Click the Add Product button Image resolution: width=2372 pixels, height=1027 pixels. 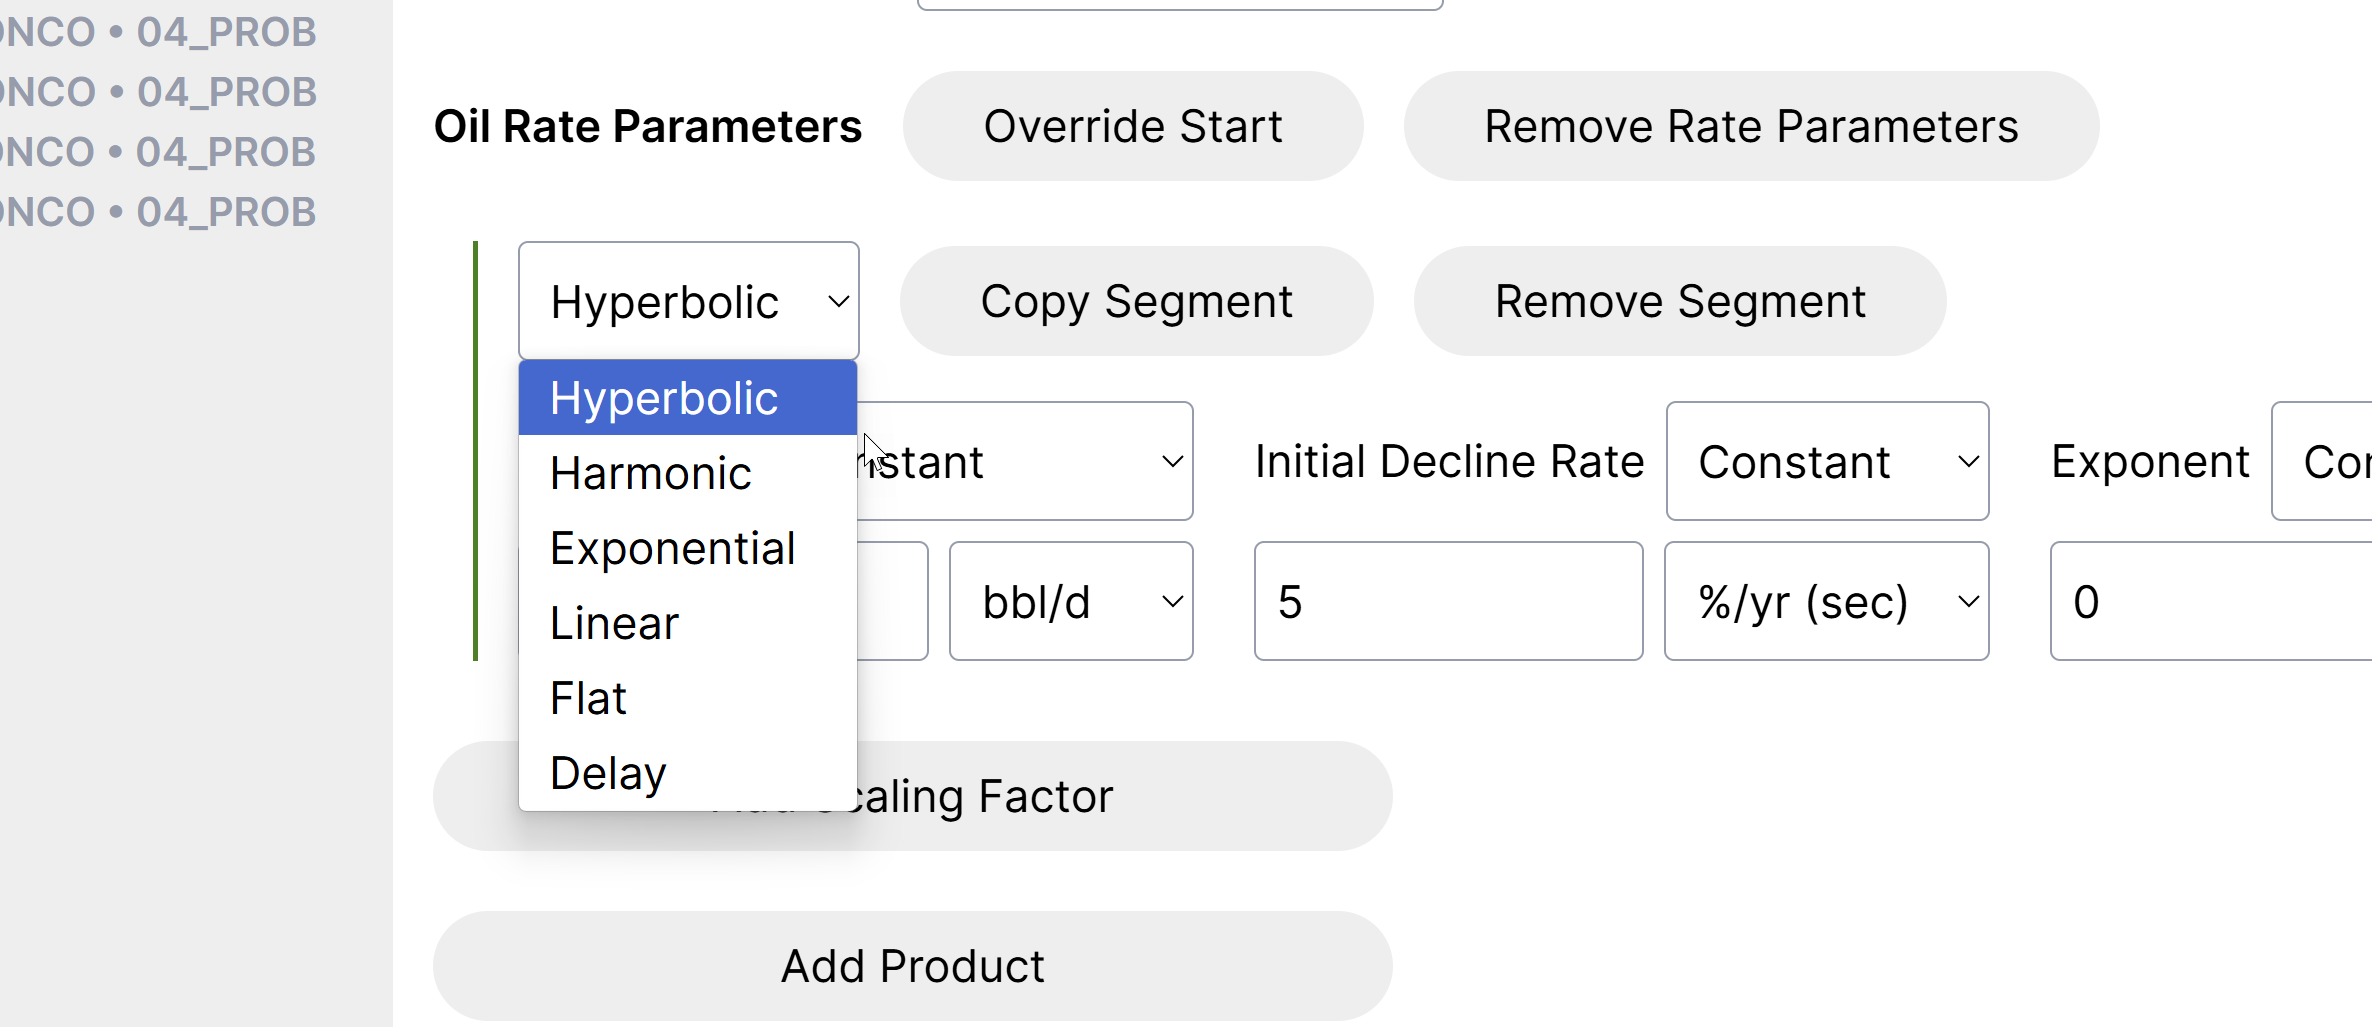[x=912, y=966]
